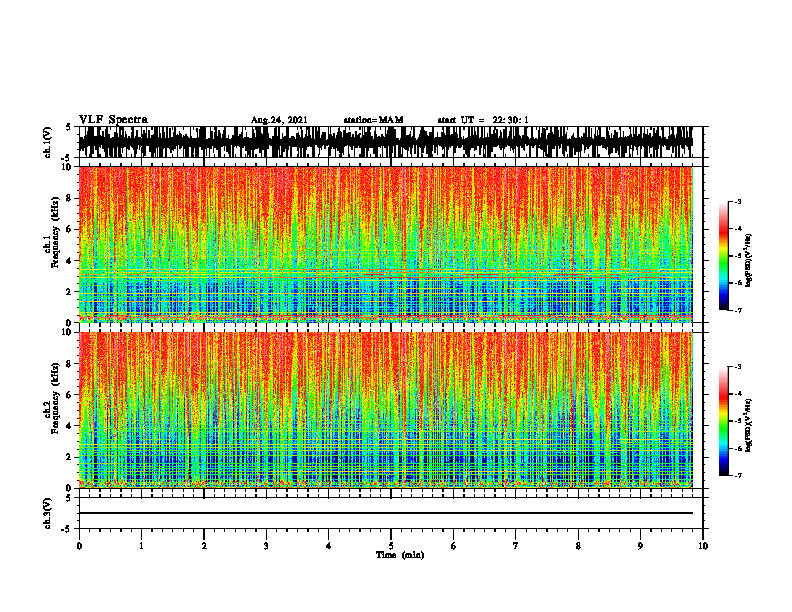Click the "ch.1(V)" axis label
Viewport: 792px width, 612px height.
(47, 142)
